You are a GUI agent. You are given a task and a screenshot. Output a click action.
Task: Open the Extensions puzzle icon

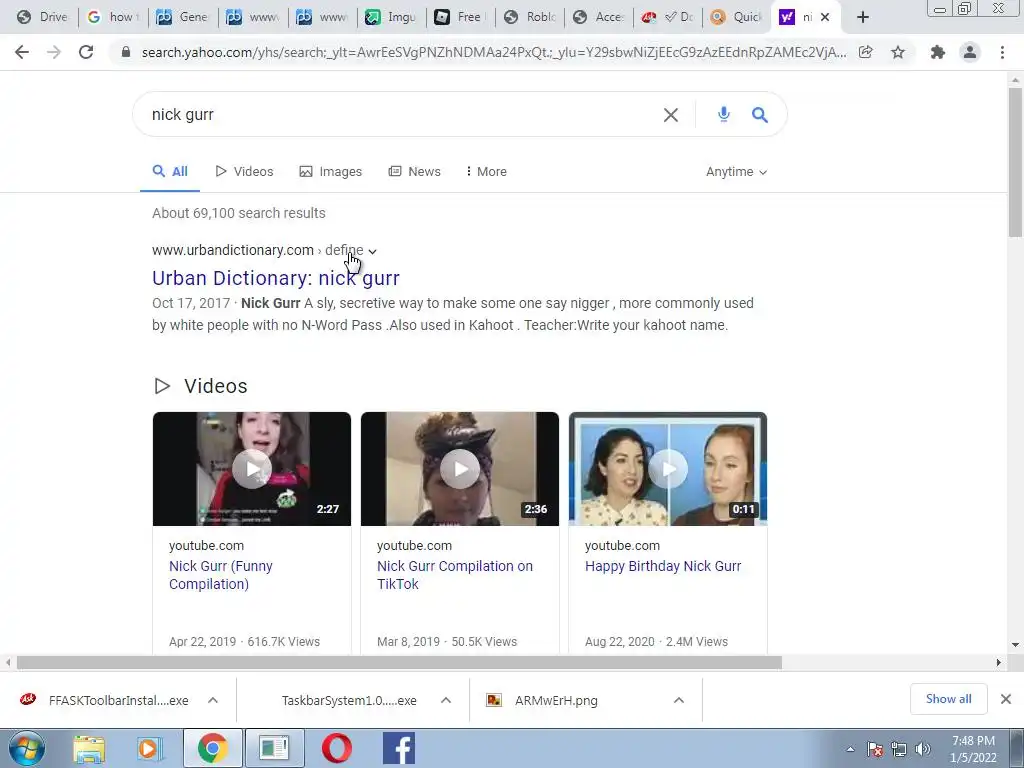coord(938,52)
